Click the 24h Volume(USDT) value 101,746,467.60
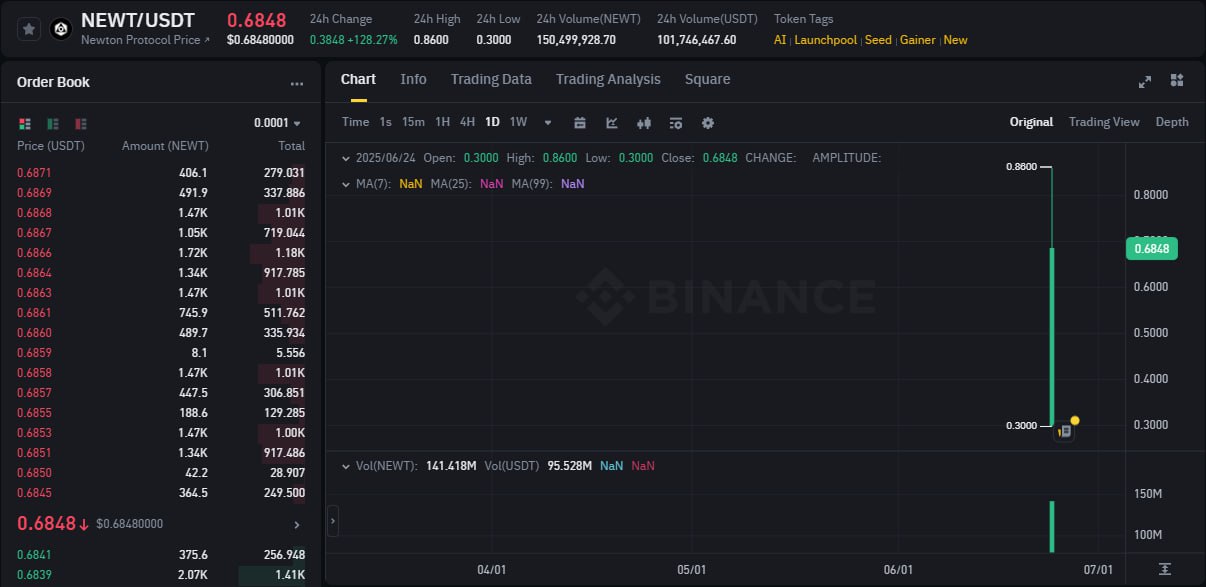Viewport: 1206px width, 587px height. pyautogui.click(x=696, y=40)
